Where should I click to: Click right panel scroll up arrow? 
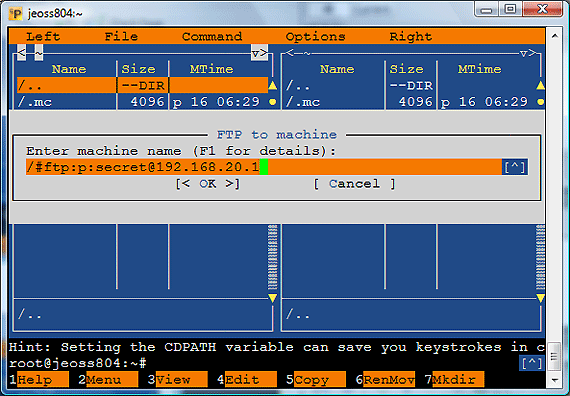541,85
